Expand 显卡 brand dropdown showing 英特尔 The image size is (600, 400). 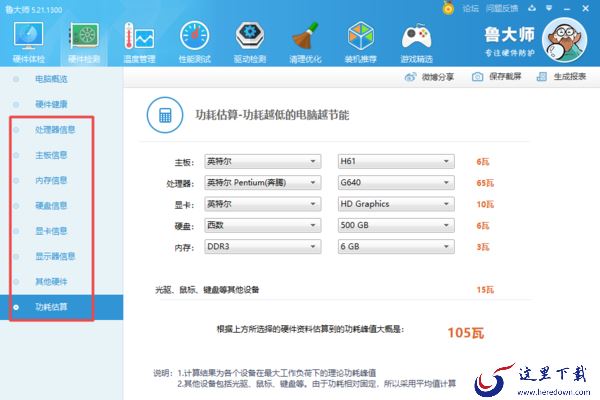[x=262, y=204]
